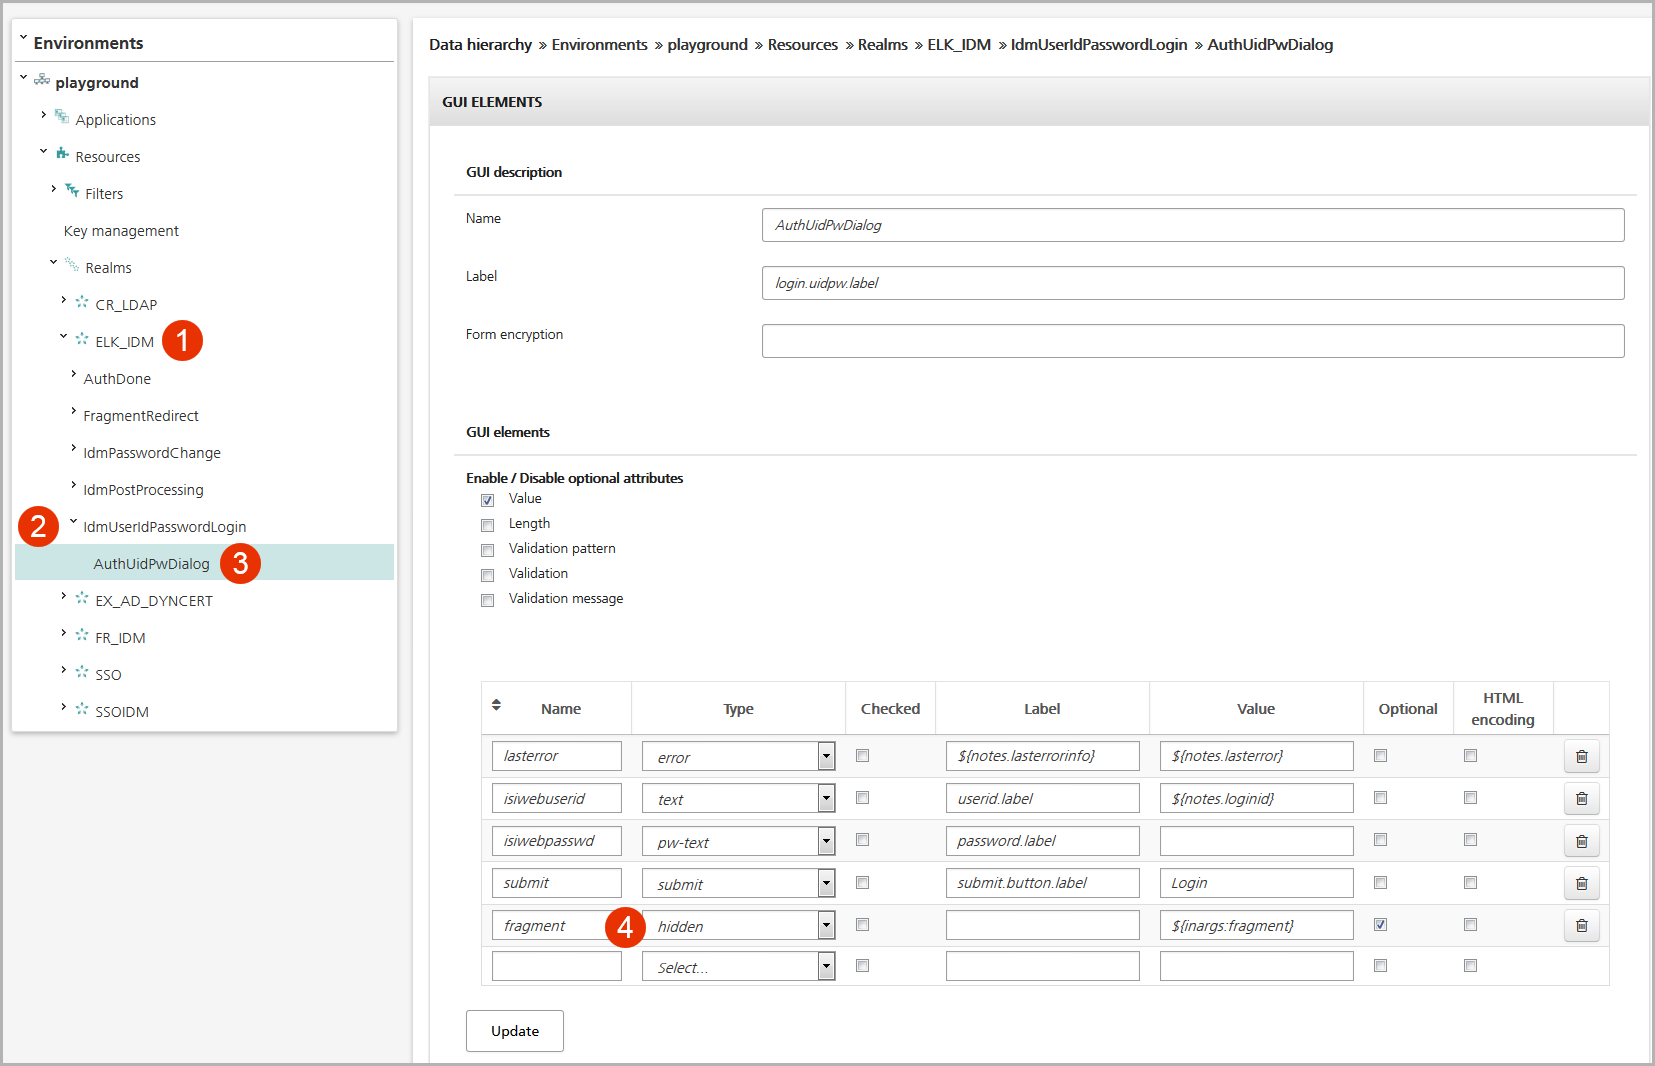Click the Update button
The image size is (1655, 1066).
click(x=515, y=1031)
